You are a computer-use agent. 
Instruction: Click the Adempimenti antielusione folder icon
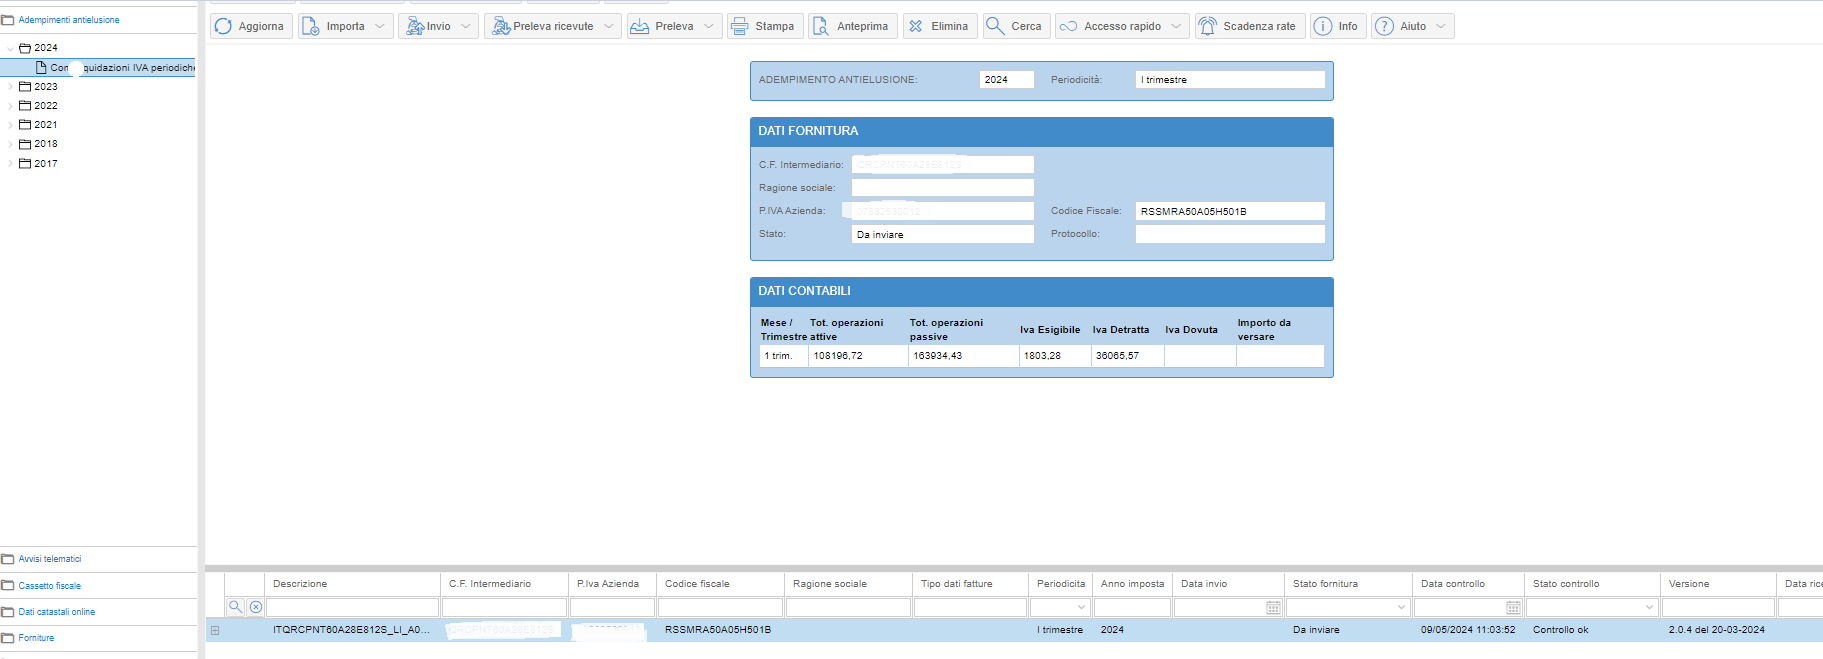8,20
